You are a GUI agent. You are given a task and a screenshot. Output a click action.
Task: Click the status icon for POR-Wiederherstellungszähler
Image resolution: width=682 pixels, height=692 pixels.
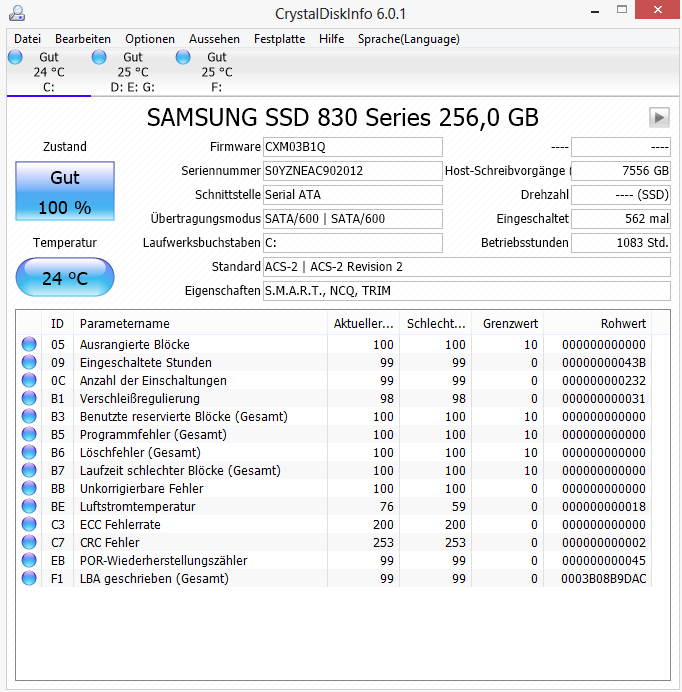[x=29, y=560]
